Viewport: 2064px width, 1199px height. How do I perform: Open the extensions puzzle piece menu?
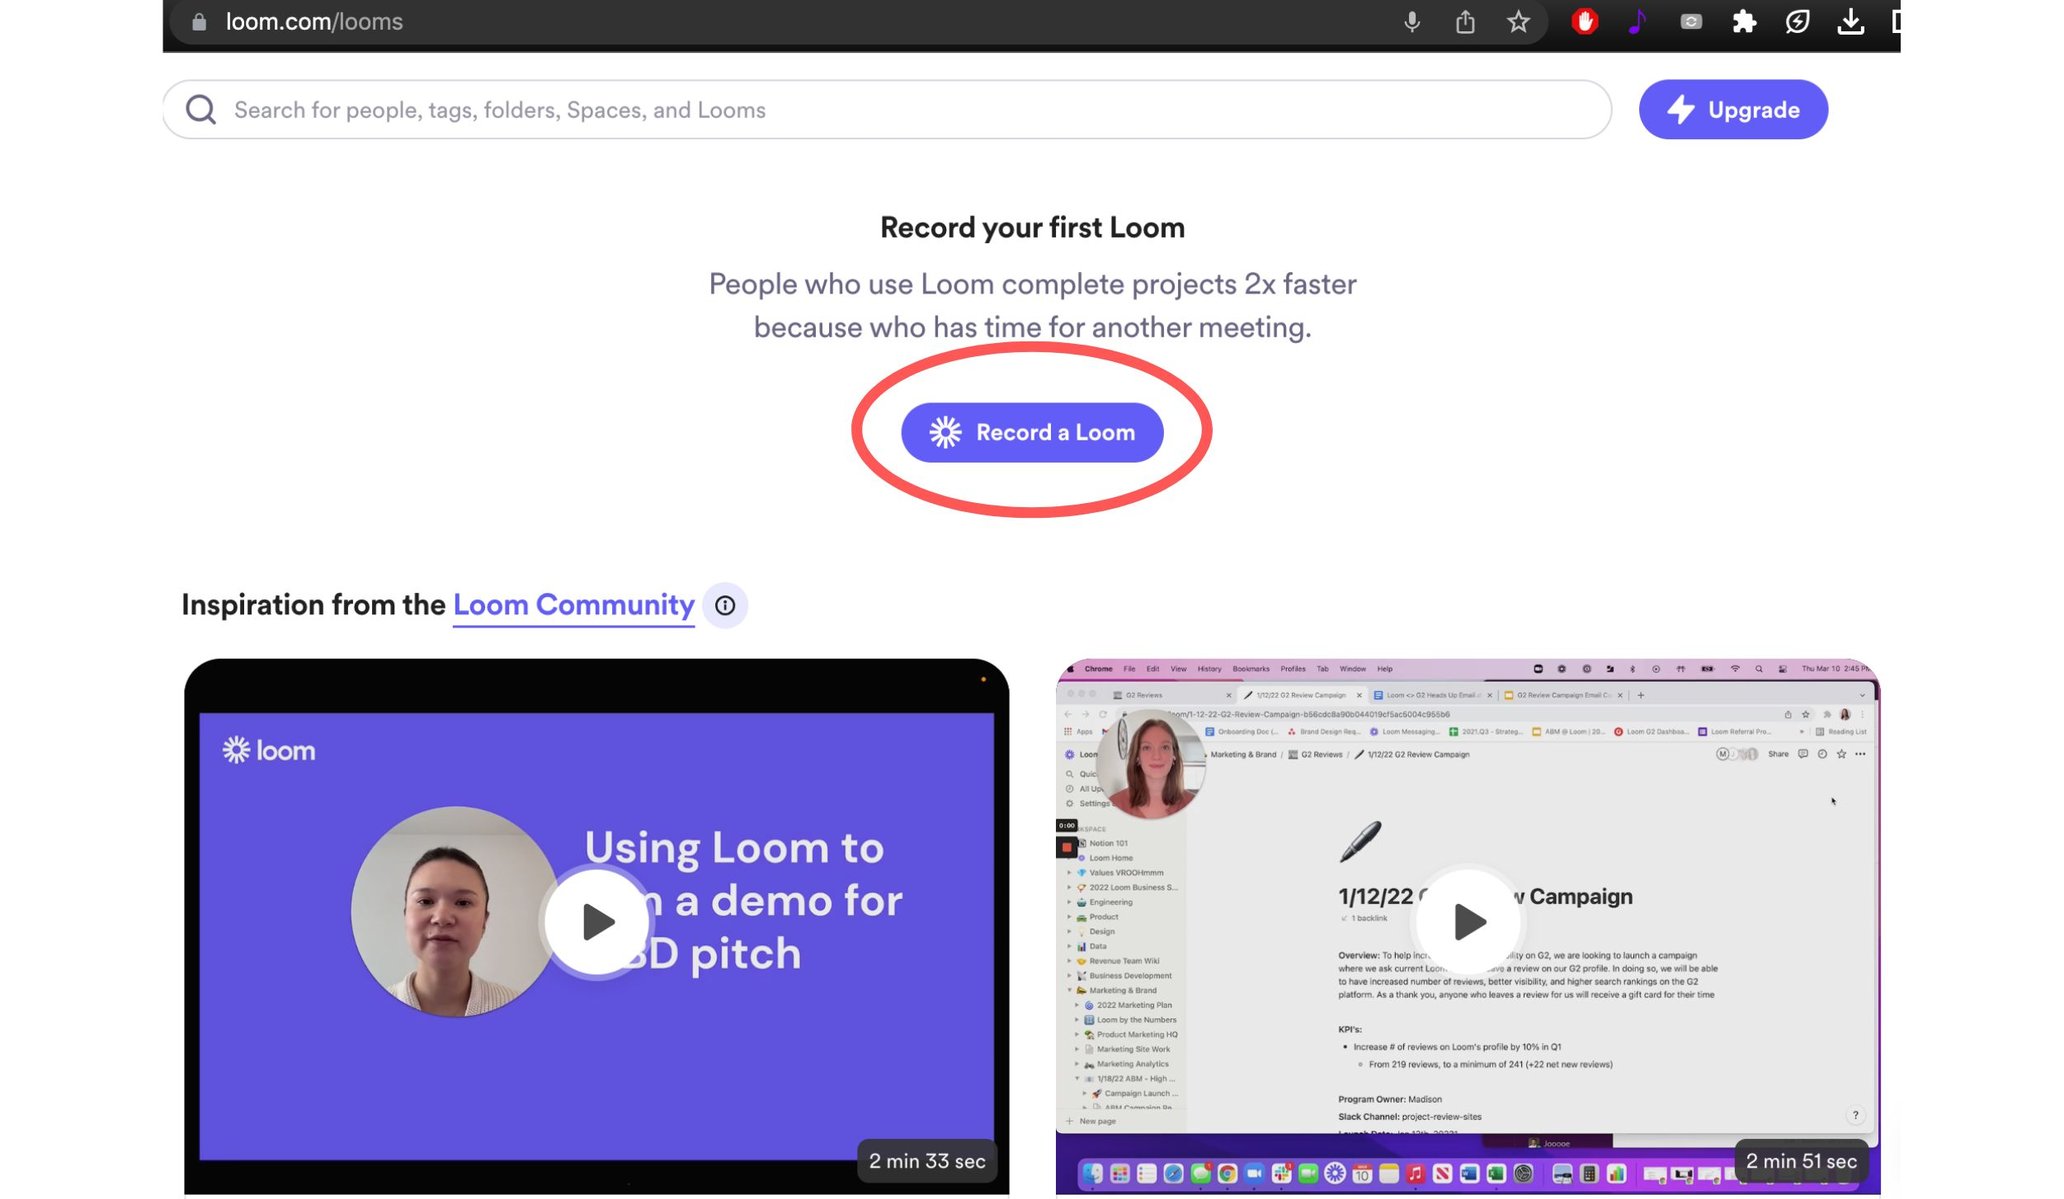coord(1744,21)
